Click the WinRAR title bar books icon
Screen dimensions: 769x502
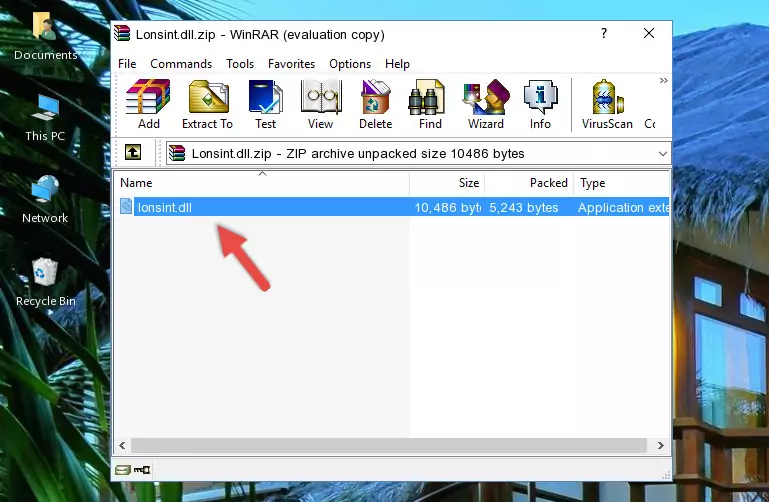click(122, 33)
